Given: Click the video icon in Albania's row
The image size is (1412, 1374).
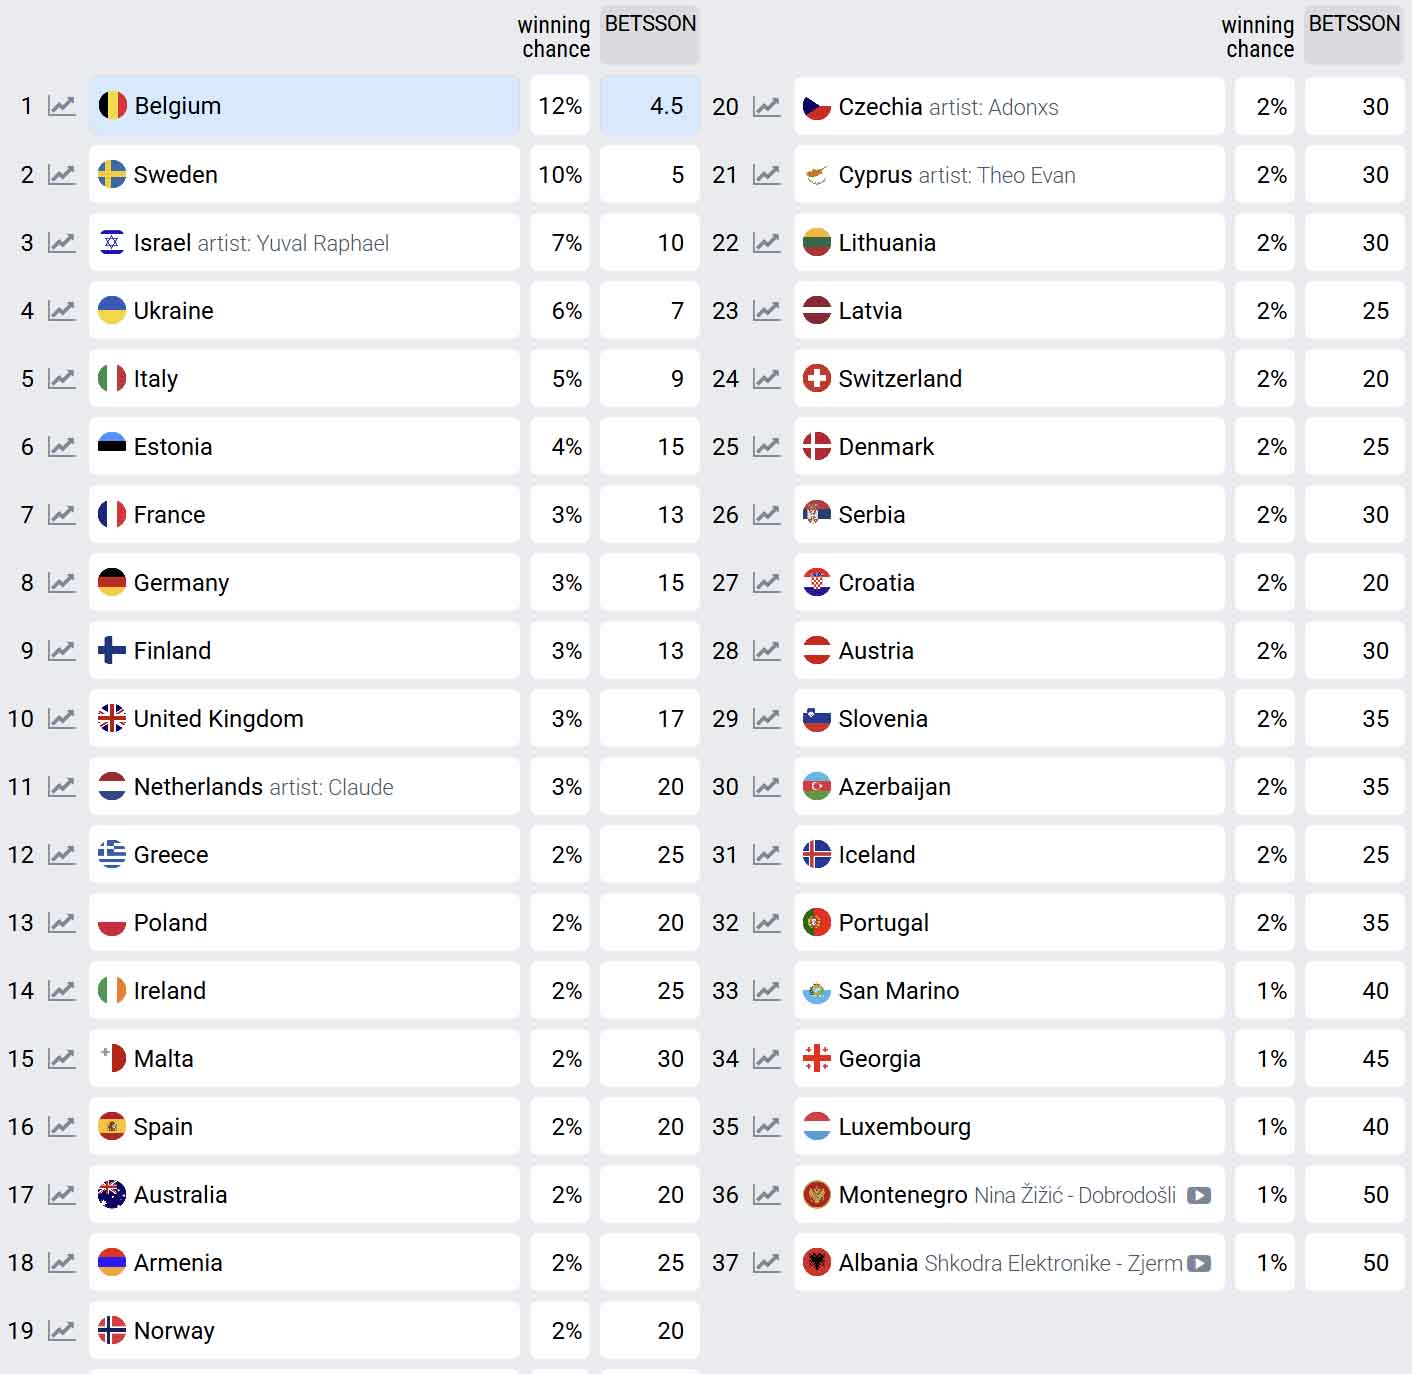Looking at the screenshot, I should pos(1199,1263).
